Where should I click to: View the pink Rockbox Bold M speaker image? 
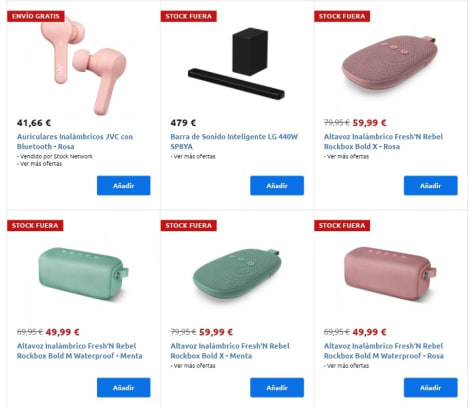click(x=390, y=273)
